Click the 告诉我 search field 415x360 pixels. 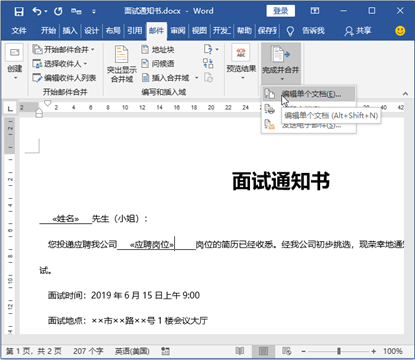pos(313,31)
